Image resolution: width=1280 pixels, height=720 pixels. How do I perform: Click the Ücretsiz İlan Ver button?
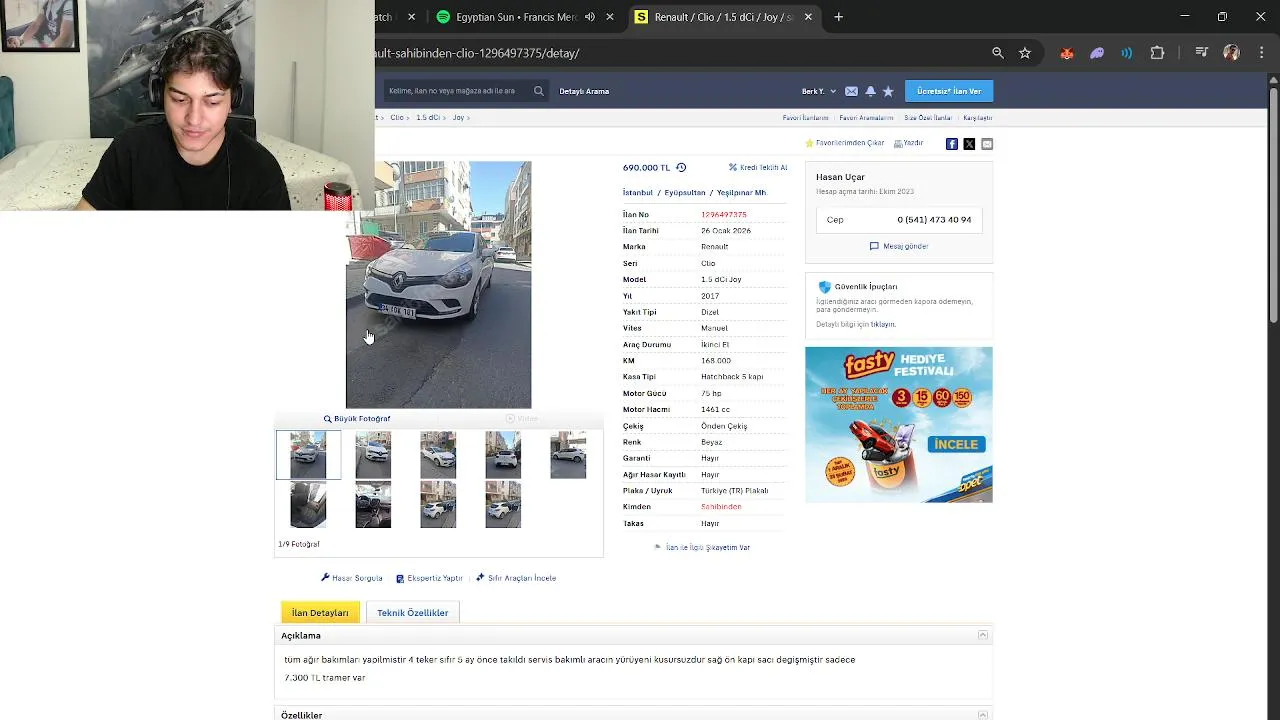click(x=949, y=91)
